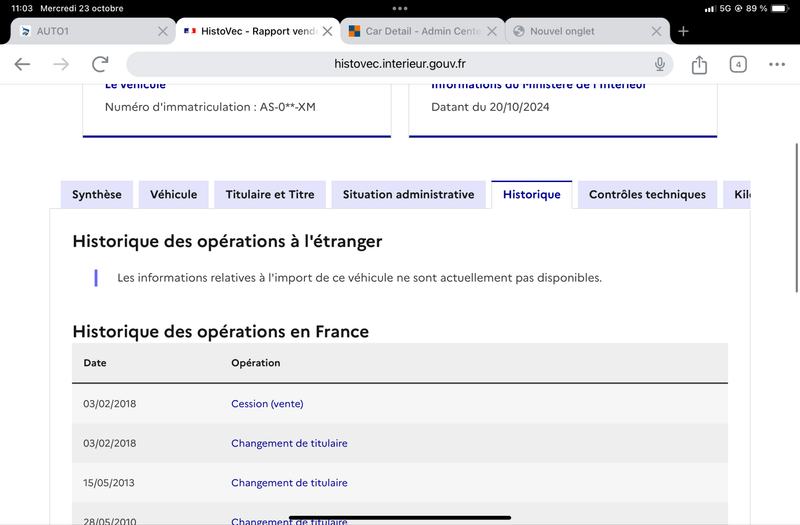This screenshot has height=525, width=800.
Task: Click Changement de titulaire dated 15/05/2013
Action: [x=289, y=483]
